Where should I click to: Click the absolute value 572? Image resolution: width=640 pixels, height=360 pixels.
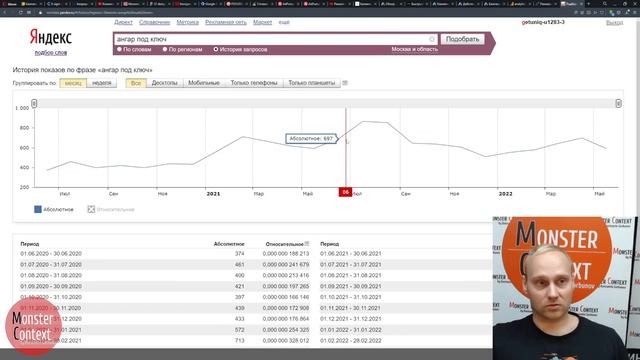(x=240, y=330)
